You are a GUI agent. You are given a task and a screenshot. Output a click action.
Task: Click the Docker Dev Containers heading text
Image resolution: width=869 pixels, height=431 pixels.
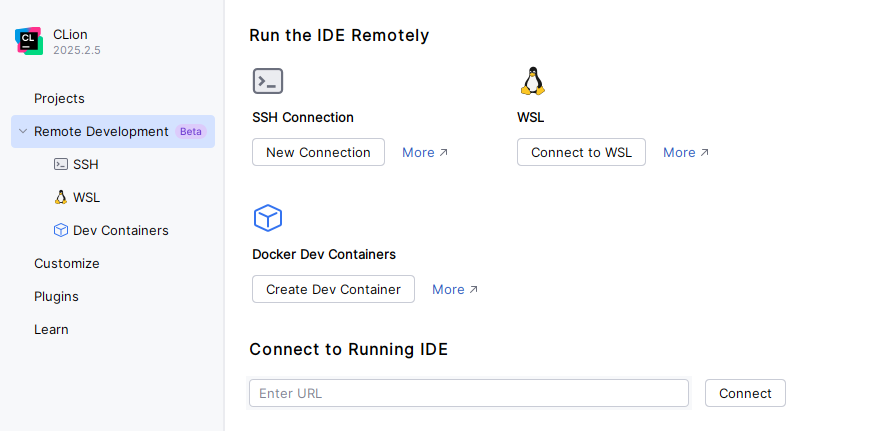pos(324,254)
